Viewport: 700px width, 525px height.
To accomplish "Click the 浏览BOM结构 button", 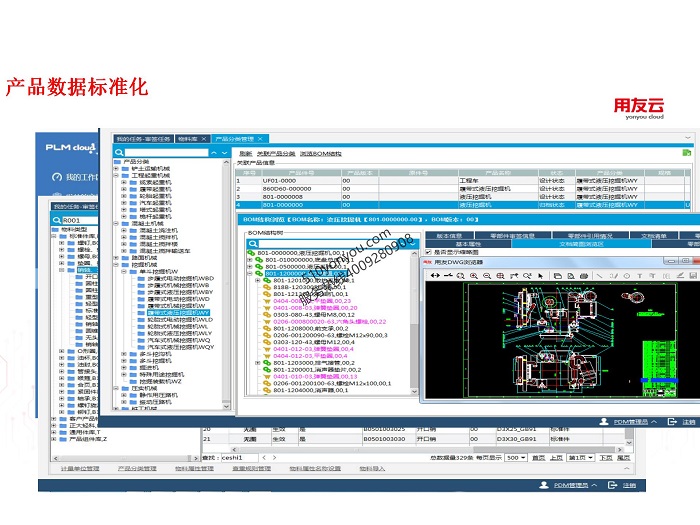I will click(x=320, y=153).
